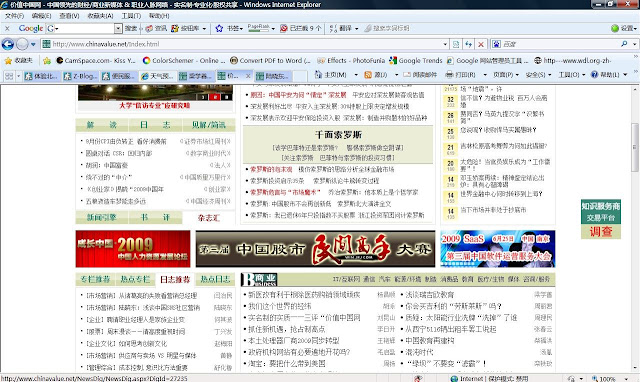This screenshot has height=382, width=640.
Task: Open the 工具(O) command bar dropdown
Action: pos(571,75)
